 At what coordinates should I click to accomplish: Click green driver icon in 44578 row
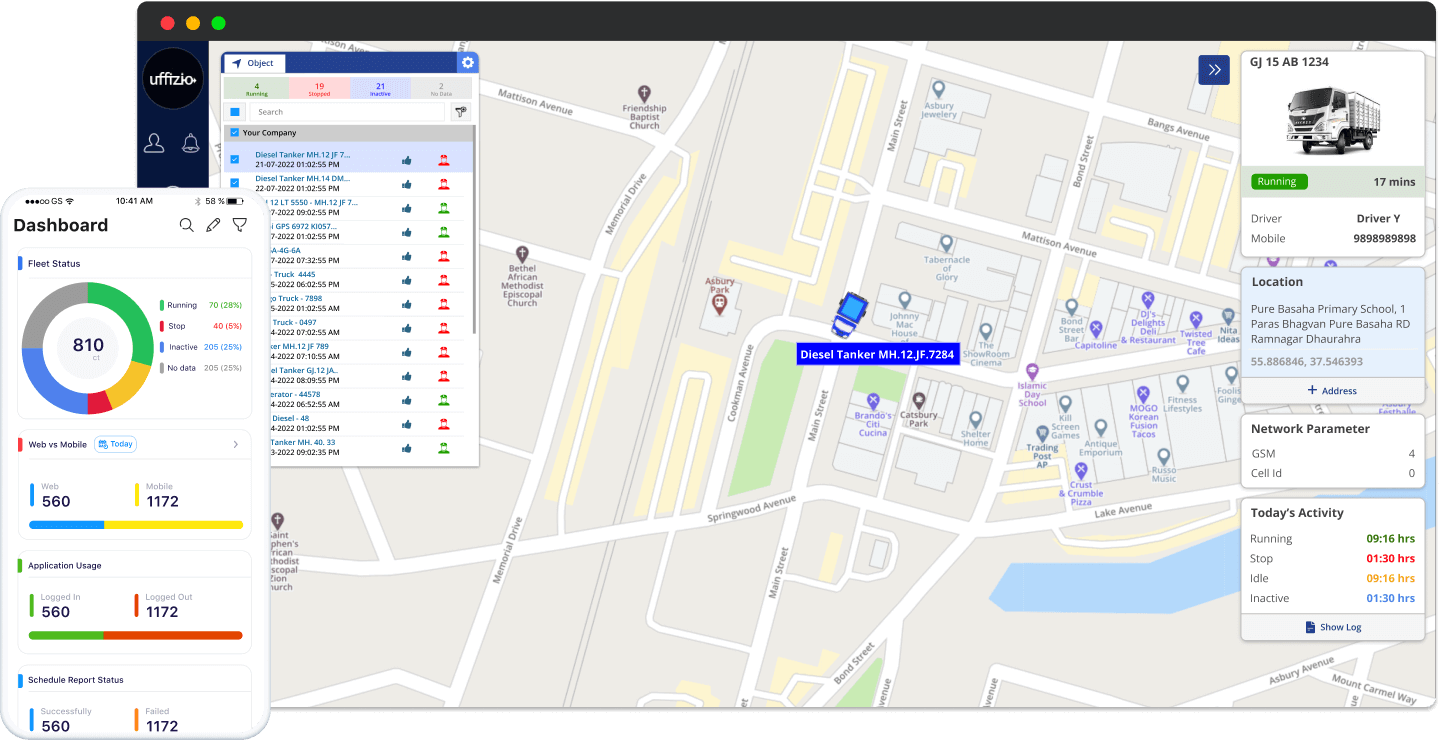(x=443, y=400)
